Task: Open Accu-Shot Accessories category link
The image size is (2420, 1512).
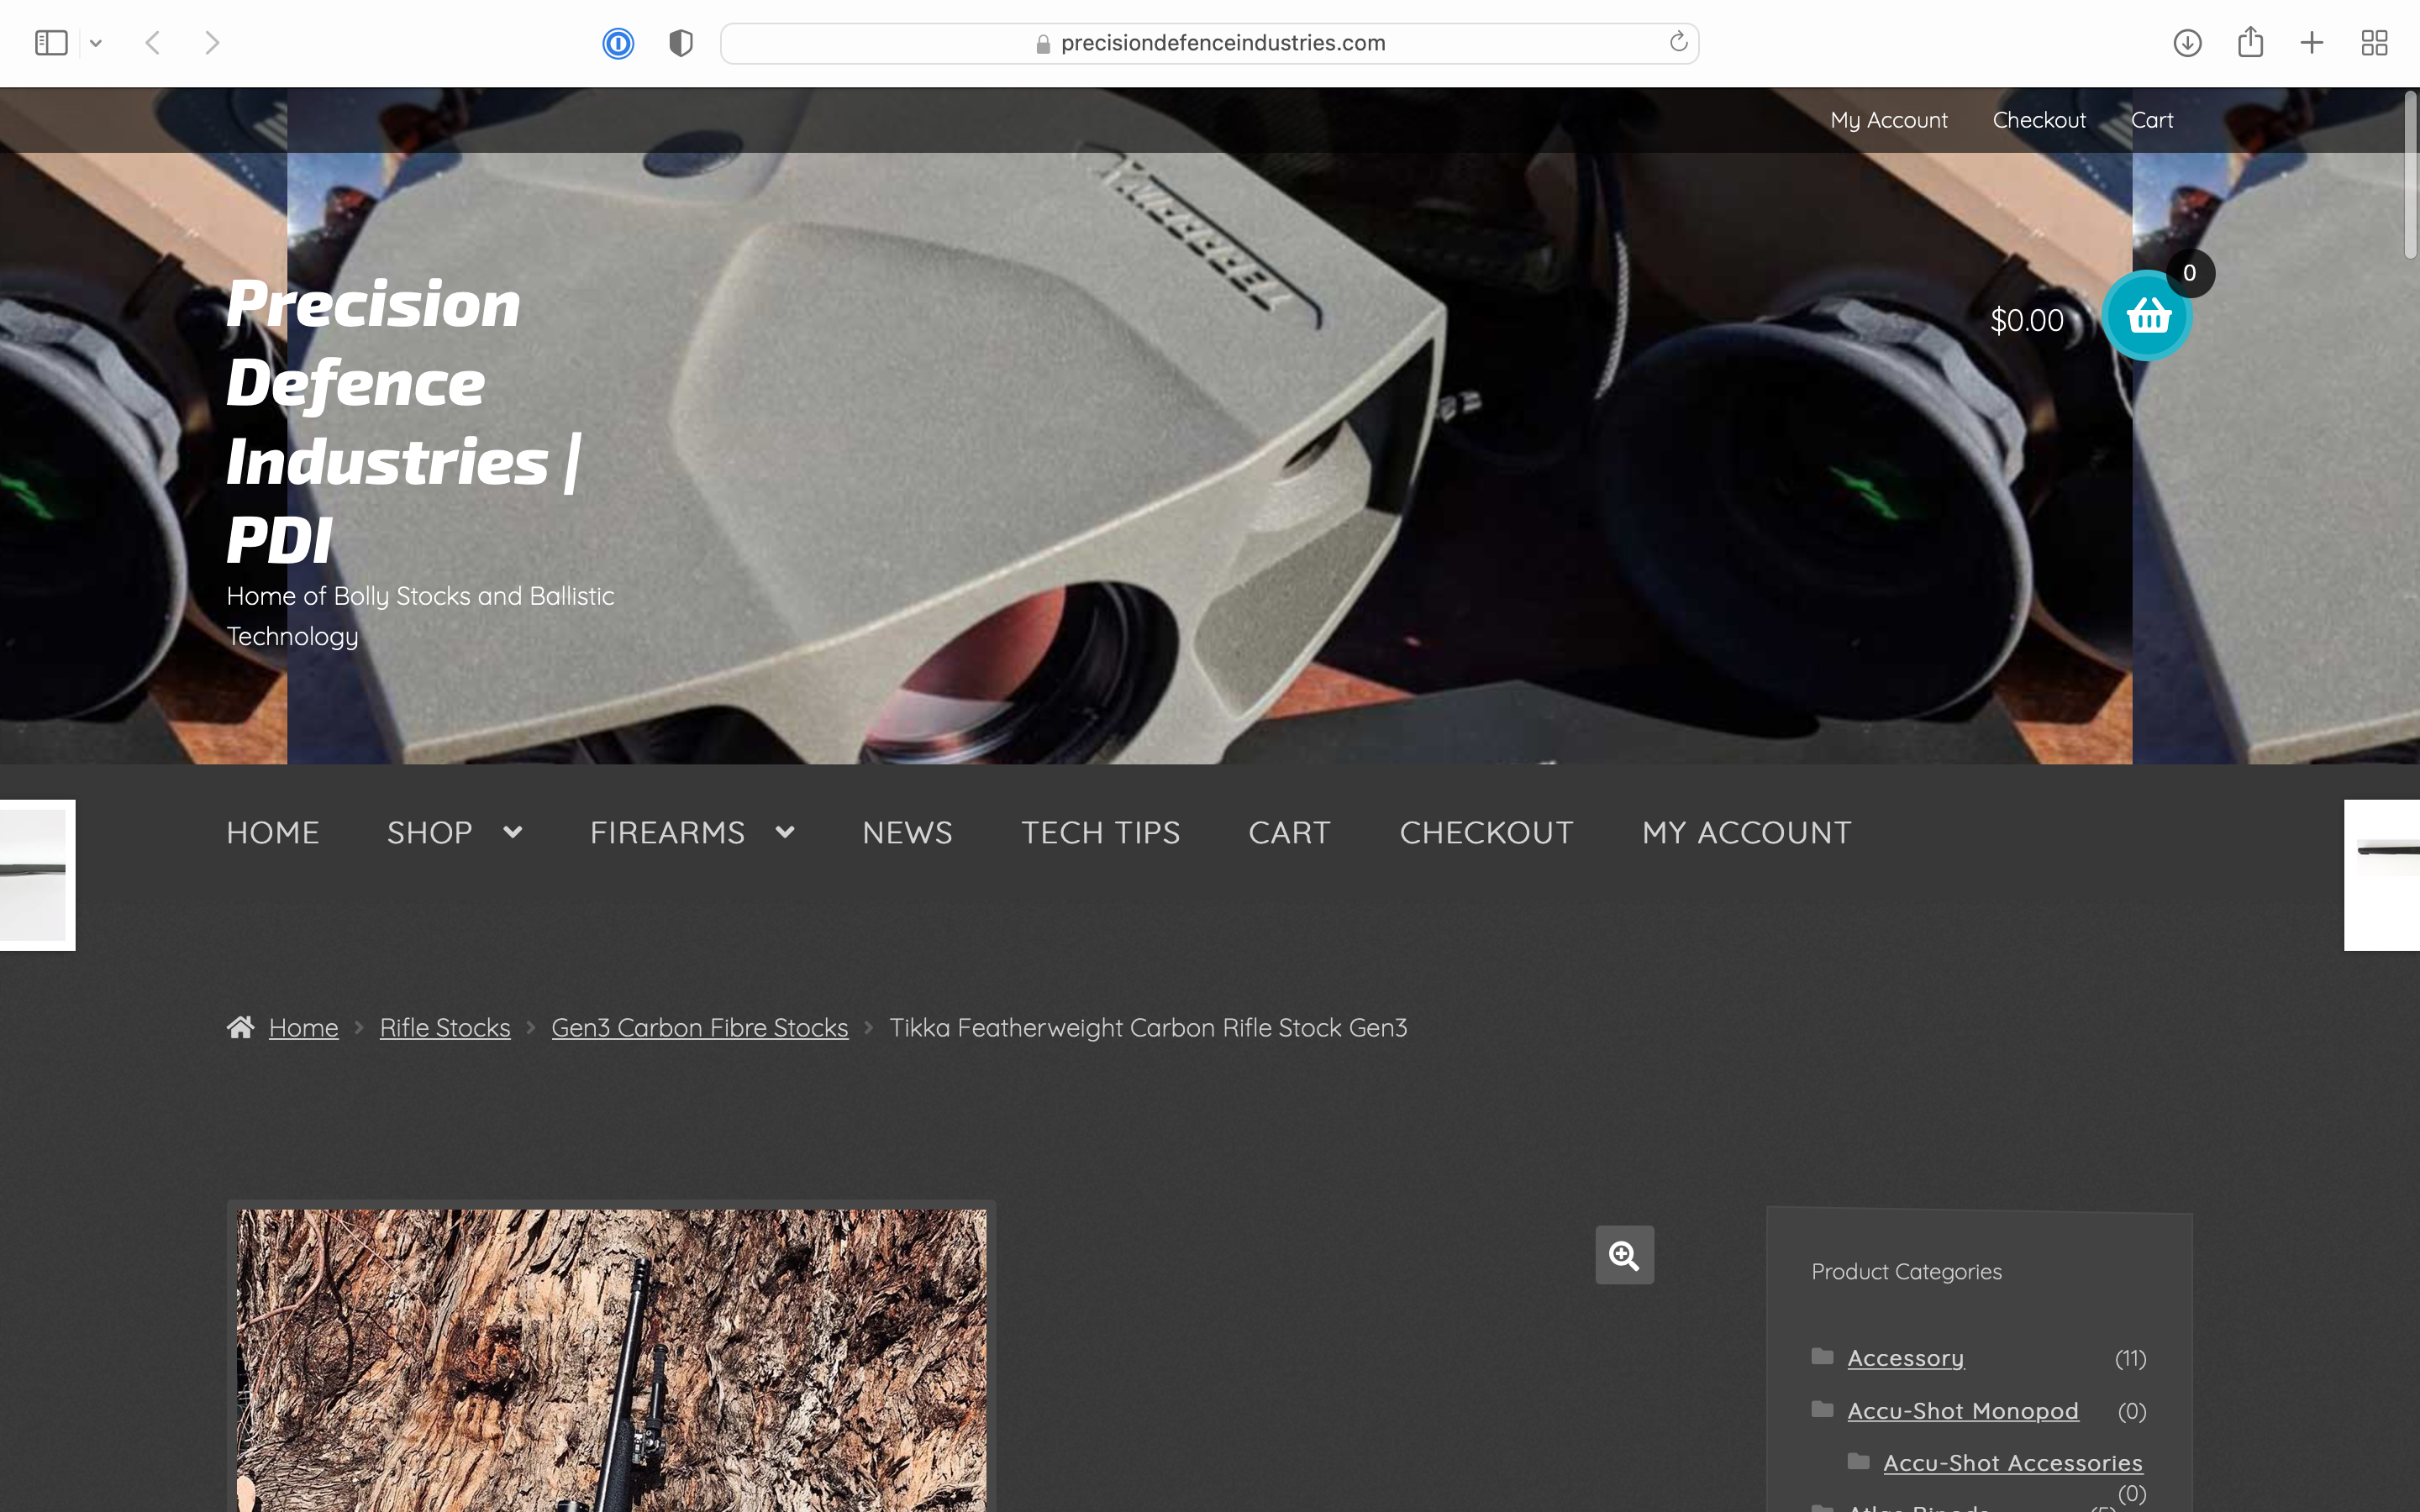Action: coord(2012,1463)
